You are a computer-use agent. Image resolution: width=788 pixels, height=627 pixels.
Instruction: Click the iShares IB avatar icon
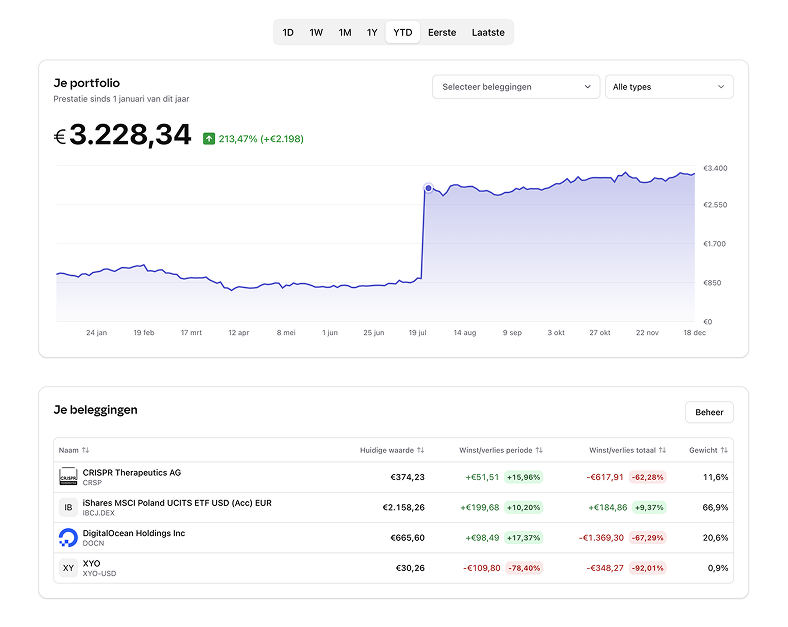[x=68, y=508]
